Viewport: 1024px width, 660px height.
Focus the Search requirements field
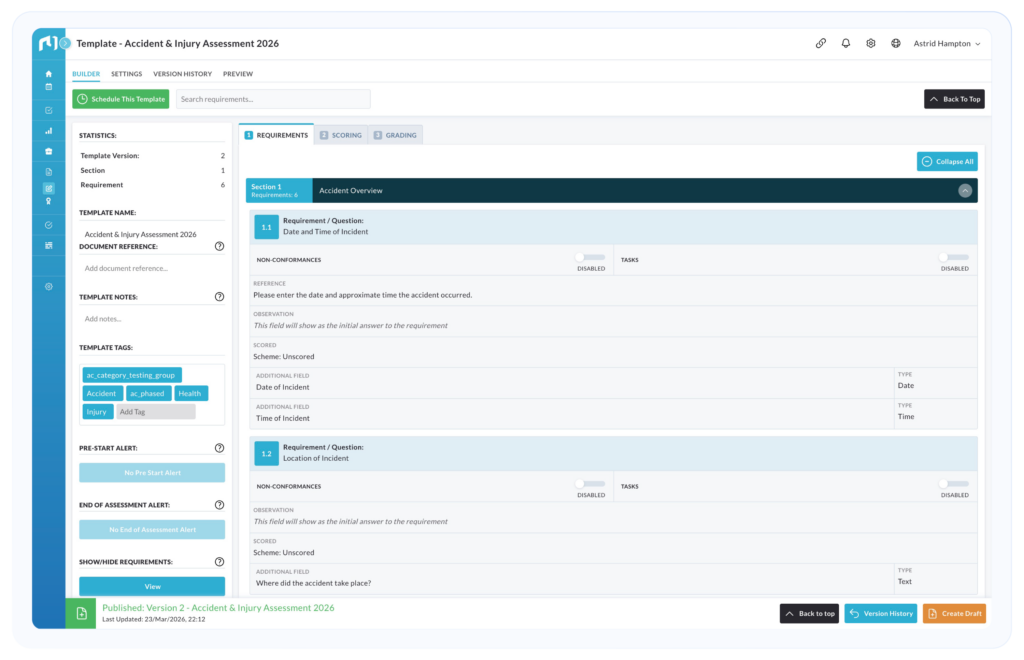tap(273, 99)
